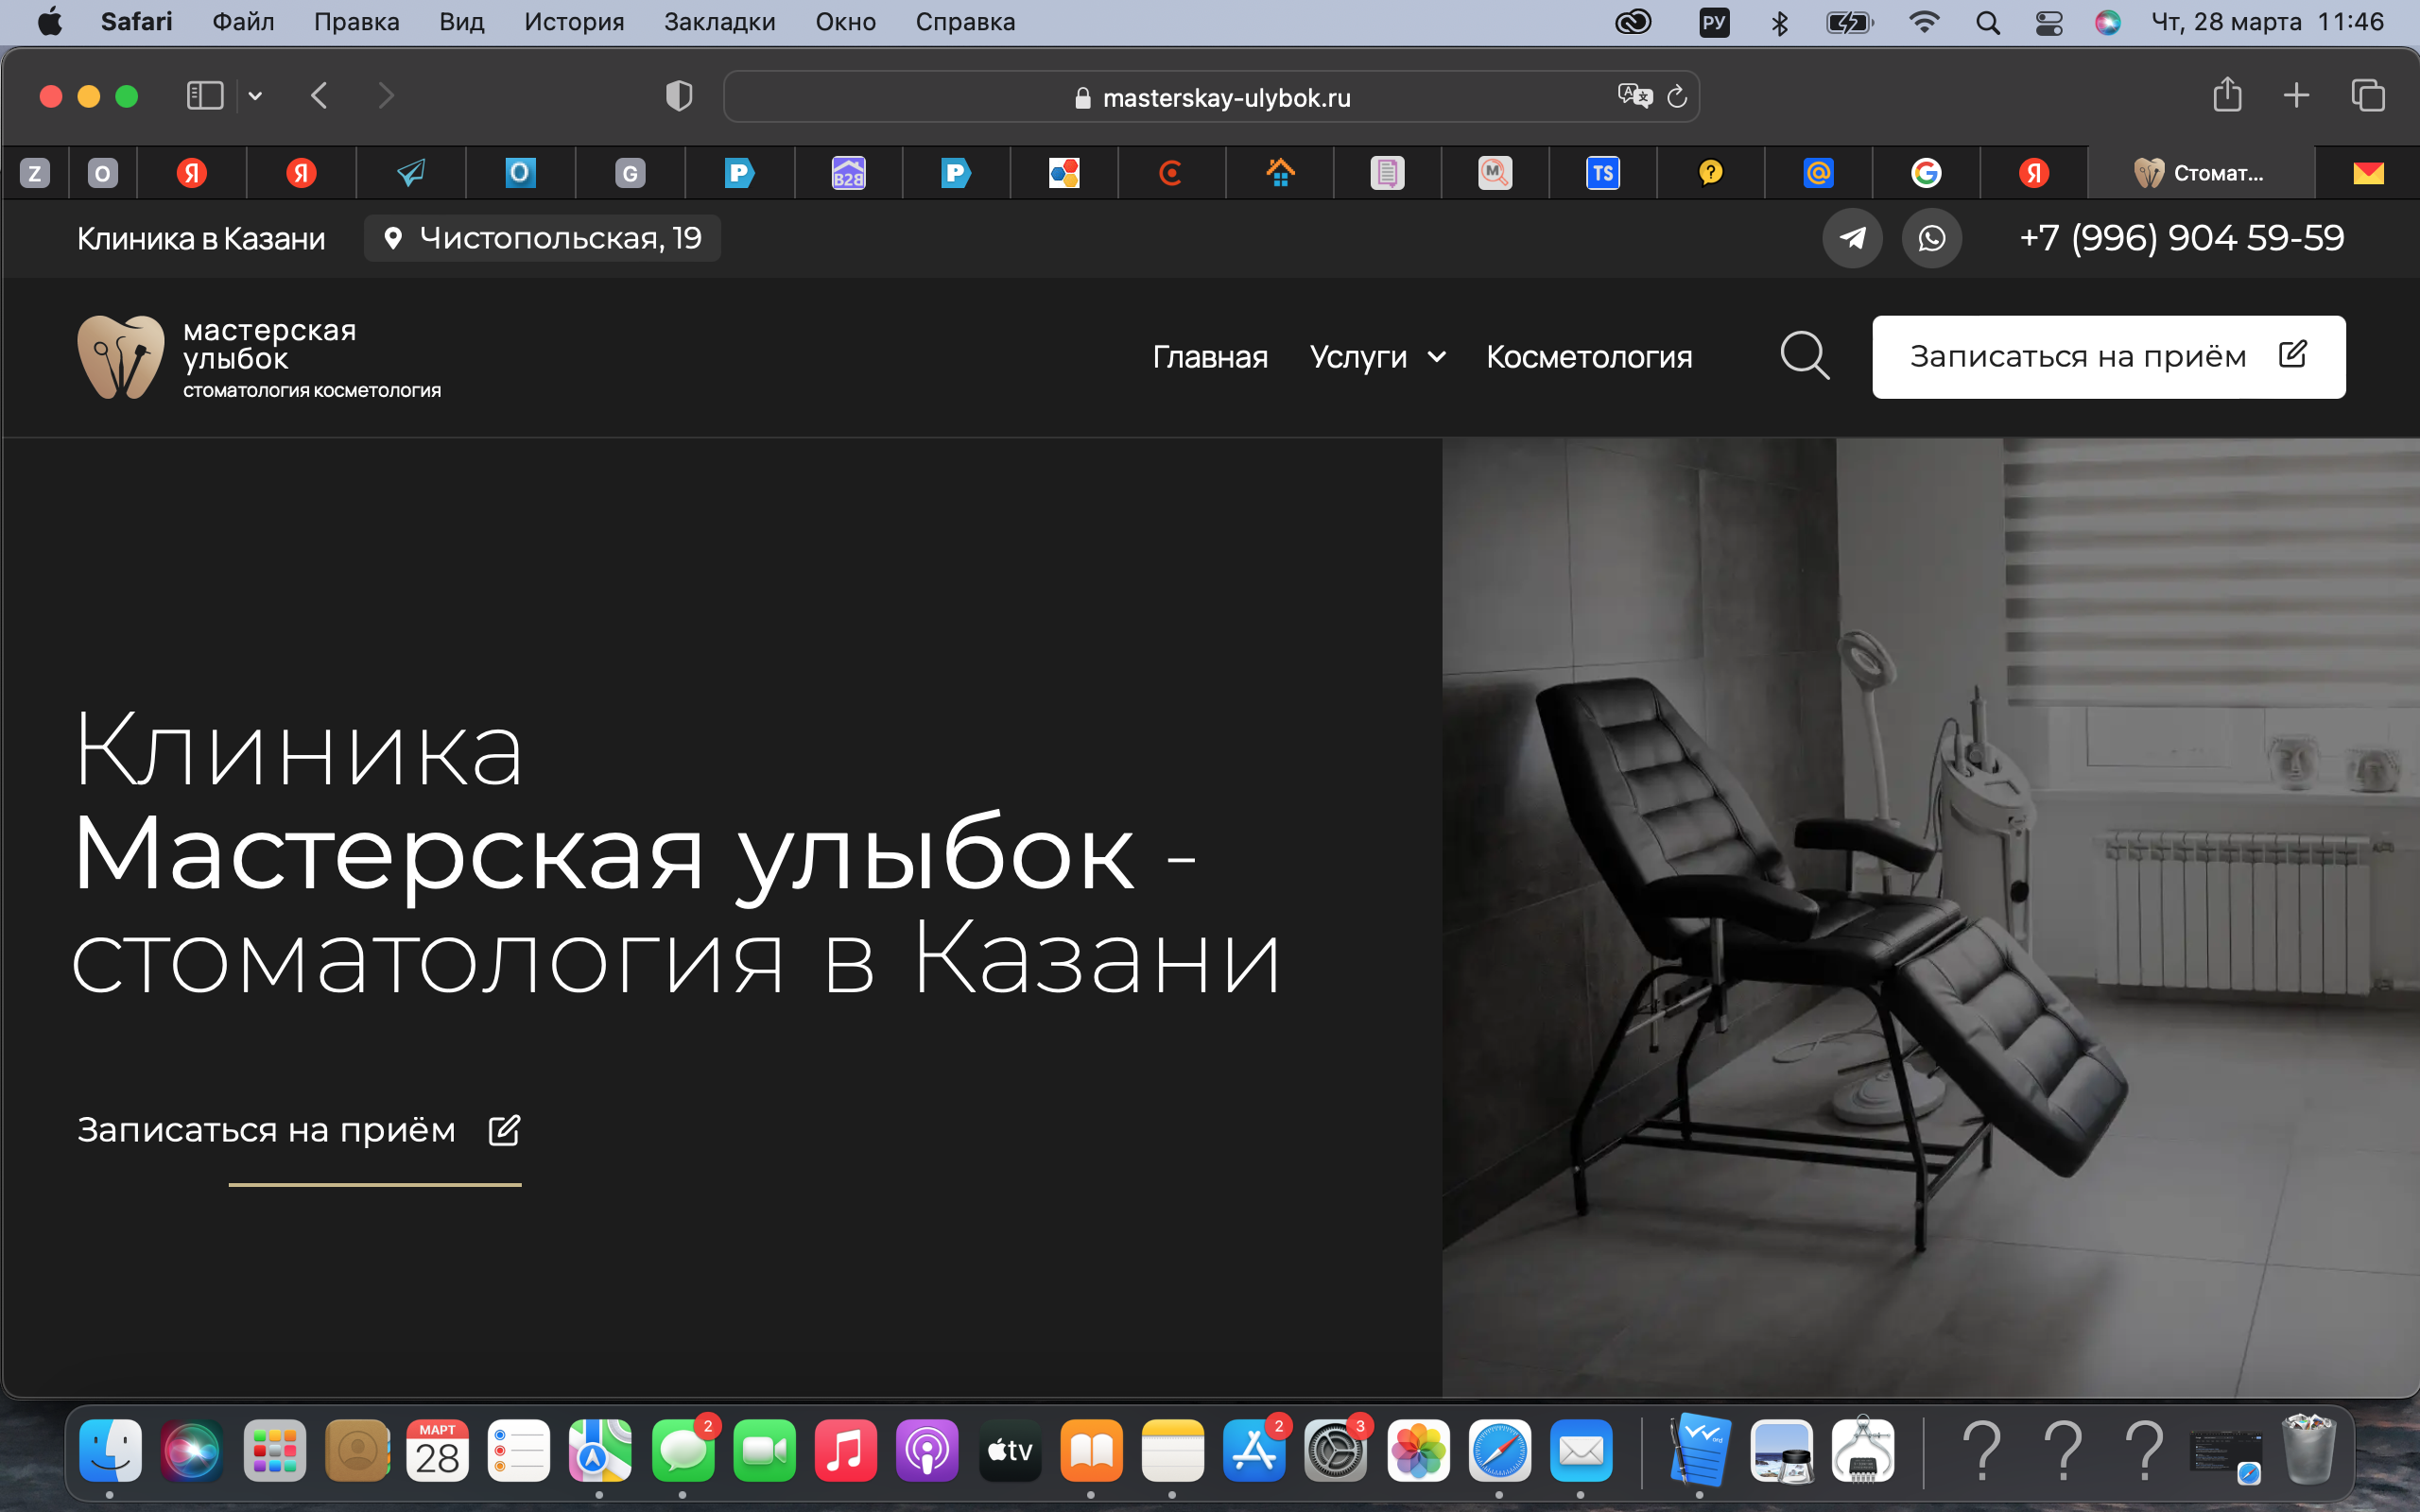This screenshot has height=1512, width=2420.
Task: Show the tab overview icon
Action: pyautogui.click(x=2368, y=96)
